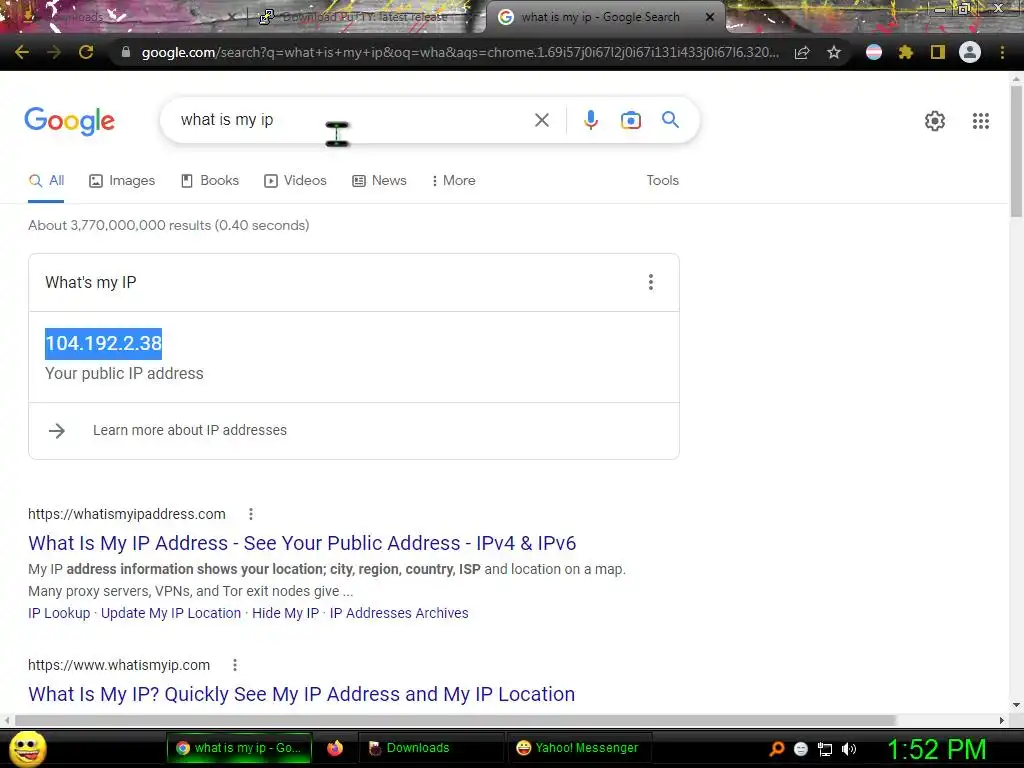Go to Google home via the logo
The height and width of the screenshot is (768, 1024).
pos(70,121)
